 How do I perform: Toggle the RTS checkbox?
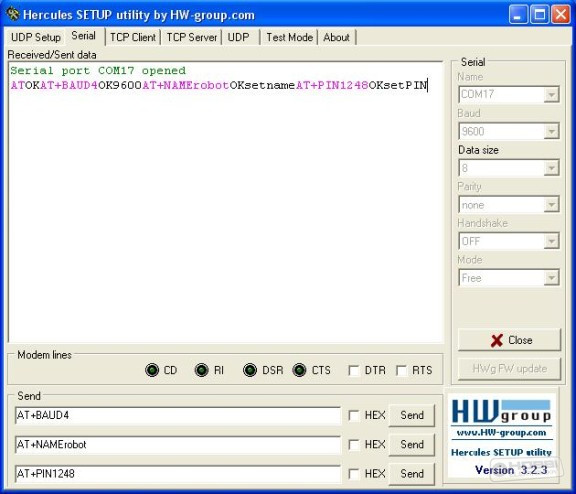click(x=402, y=370)
